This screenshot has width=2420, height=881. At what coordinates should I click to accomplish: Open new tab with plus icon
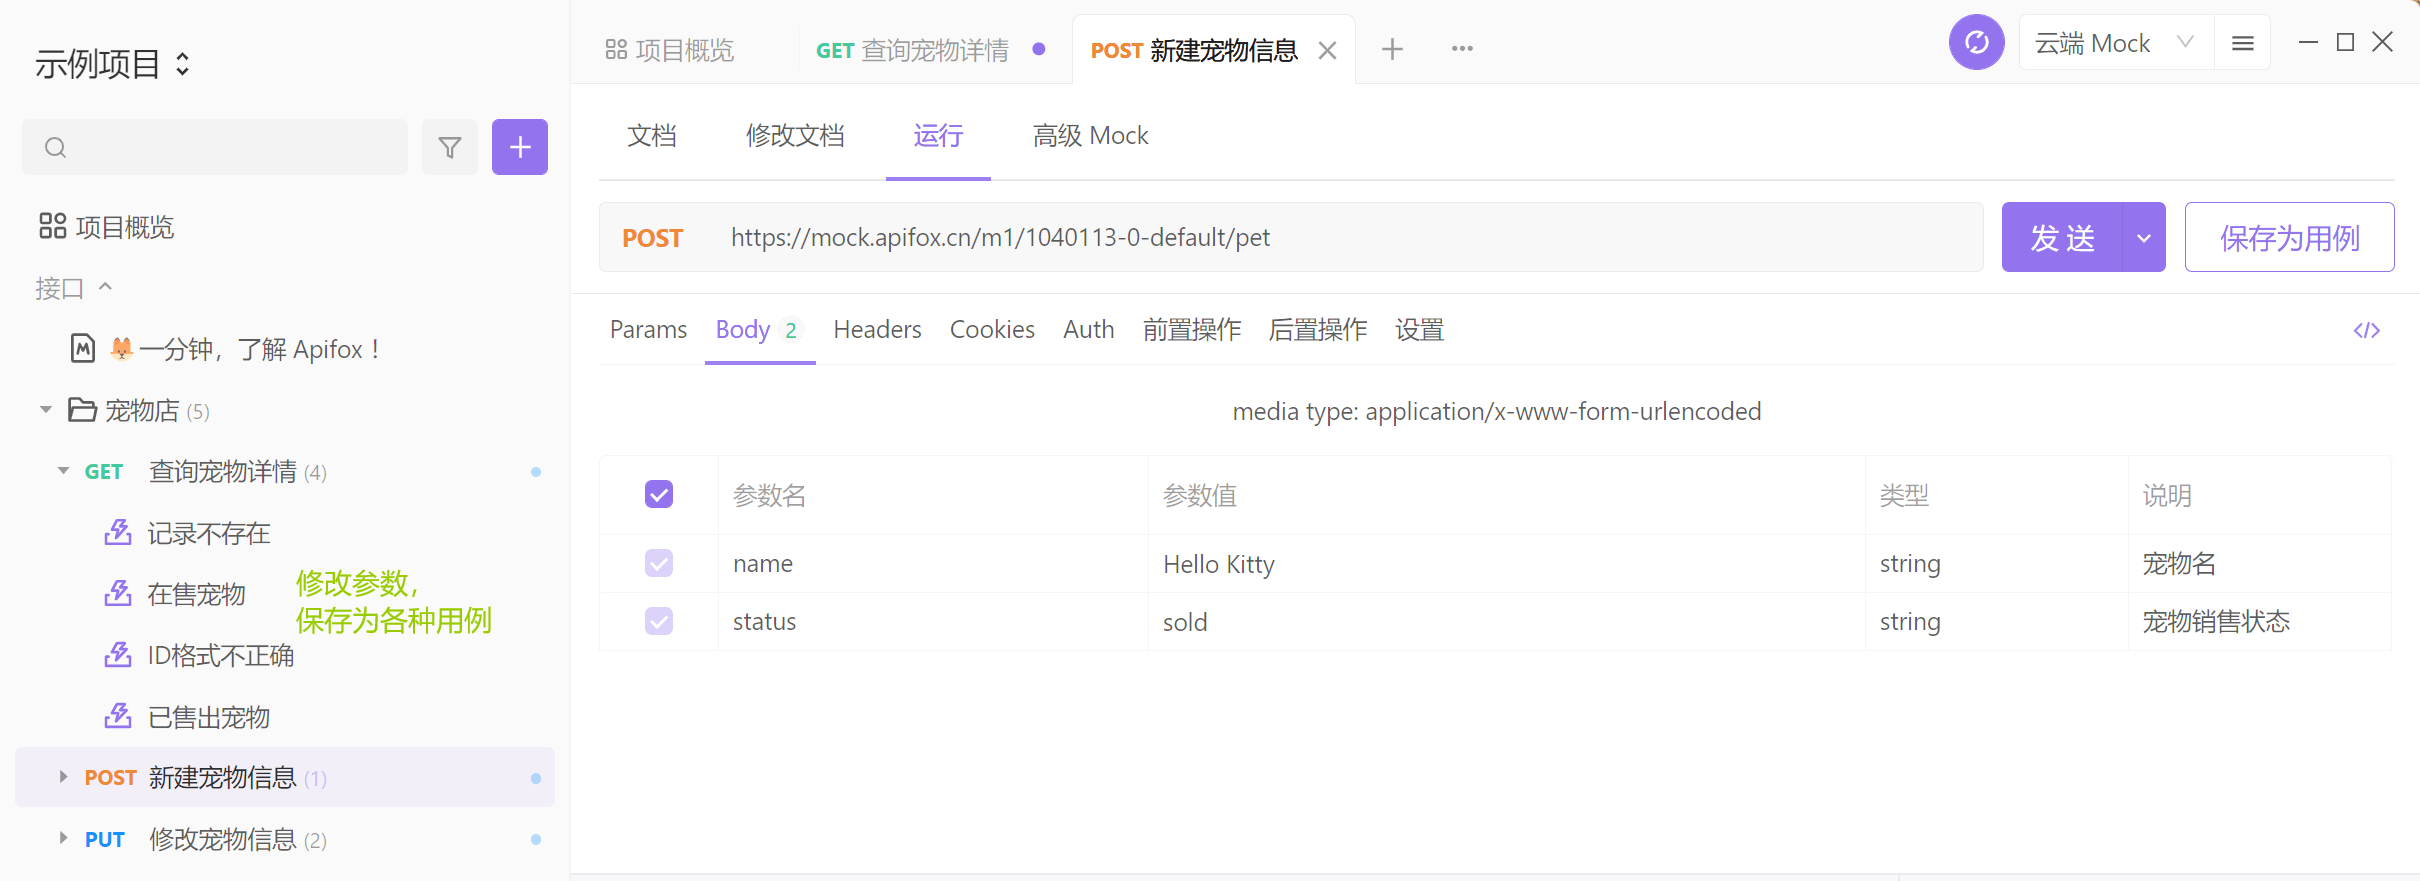click(x=1392, y=49)
